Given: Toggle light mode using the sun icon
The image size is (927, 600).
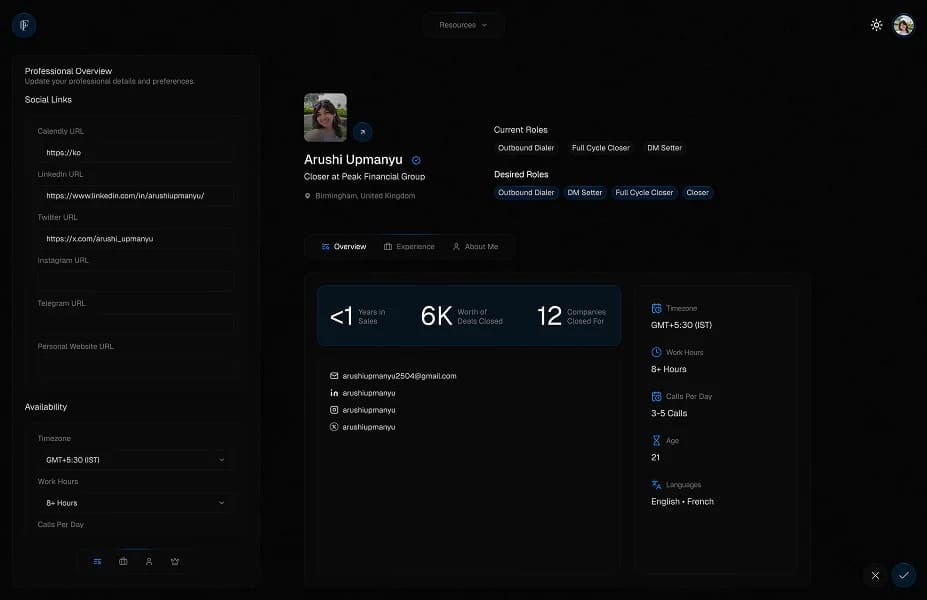Looking at the screenshot, I should [x=876, y=25].
